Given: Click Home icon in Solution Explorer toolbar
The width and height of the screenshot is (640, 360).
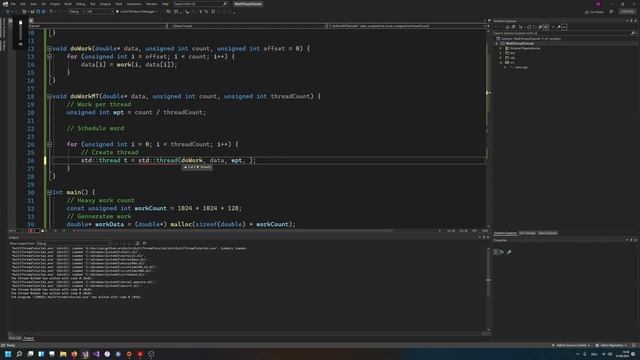Looking at the screenshot, I should [x=507, y=27].
